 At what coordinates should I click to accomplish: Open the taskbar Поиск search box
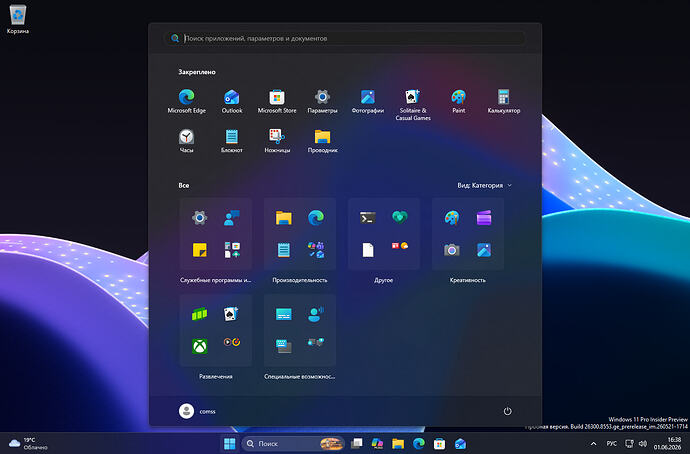click(x=294, y=443)
